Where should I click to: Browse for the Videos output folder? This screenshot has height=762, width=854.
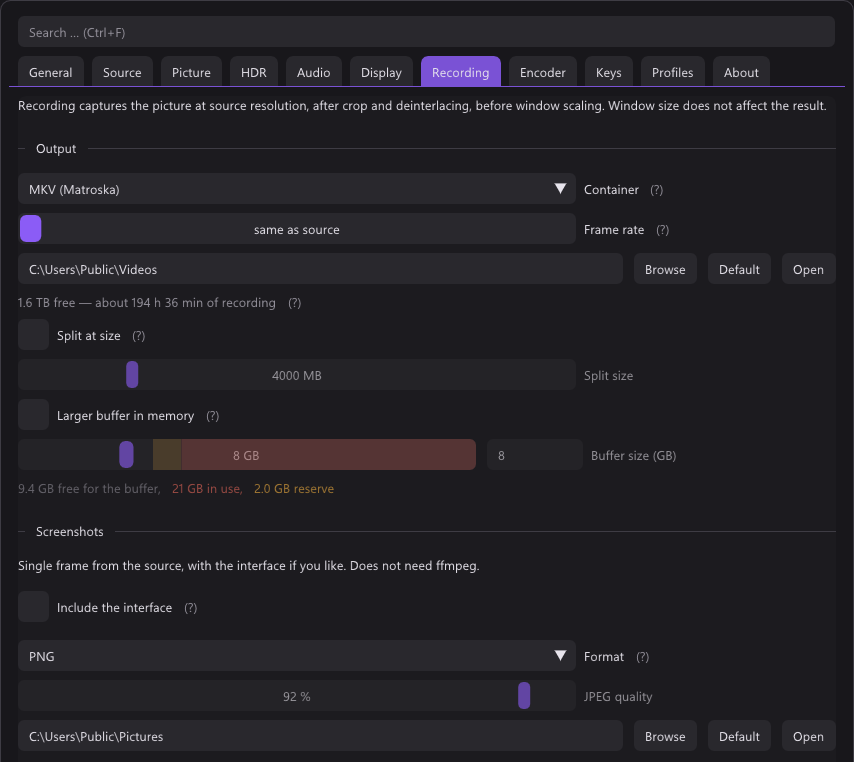(665, 269)
